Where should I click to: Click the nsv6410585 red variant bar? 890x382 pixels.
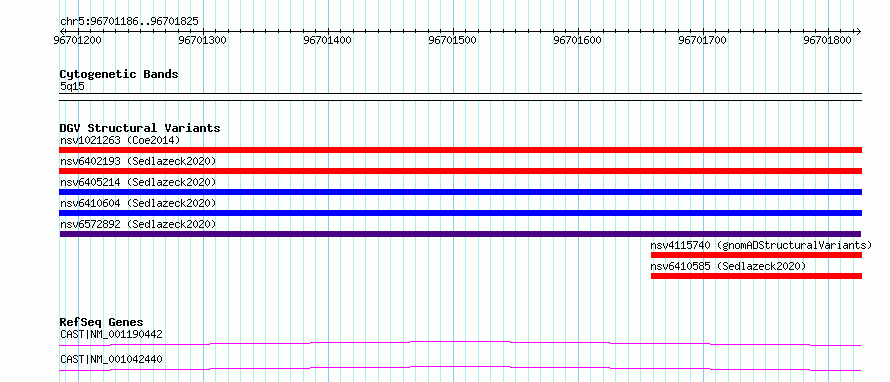pos(756,276)
